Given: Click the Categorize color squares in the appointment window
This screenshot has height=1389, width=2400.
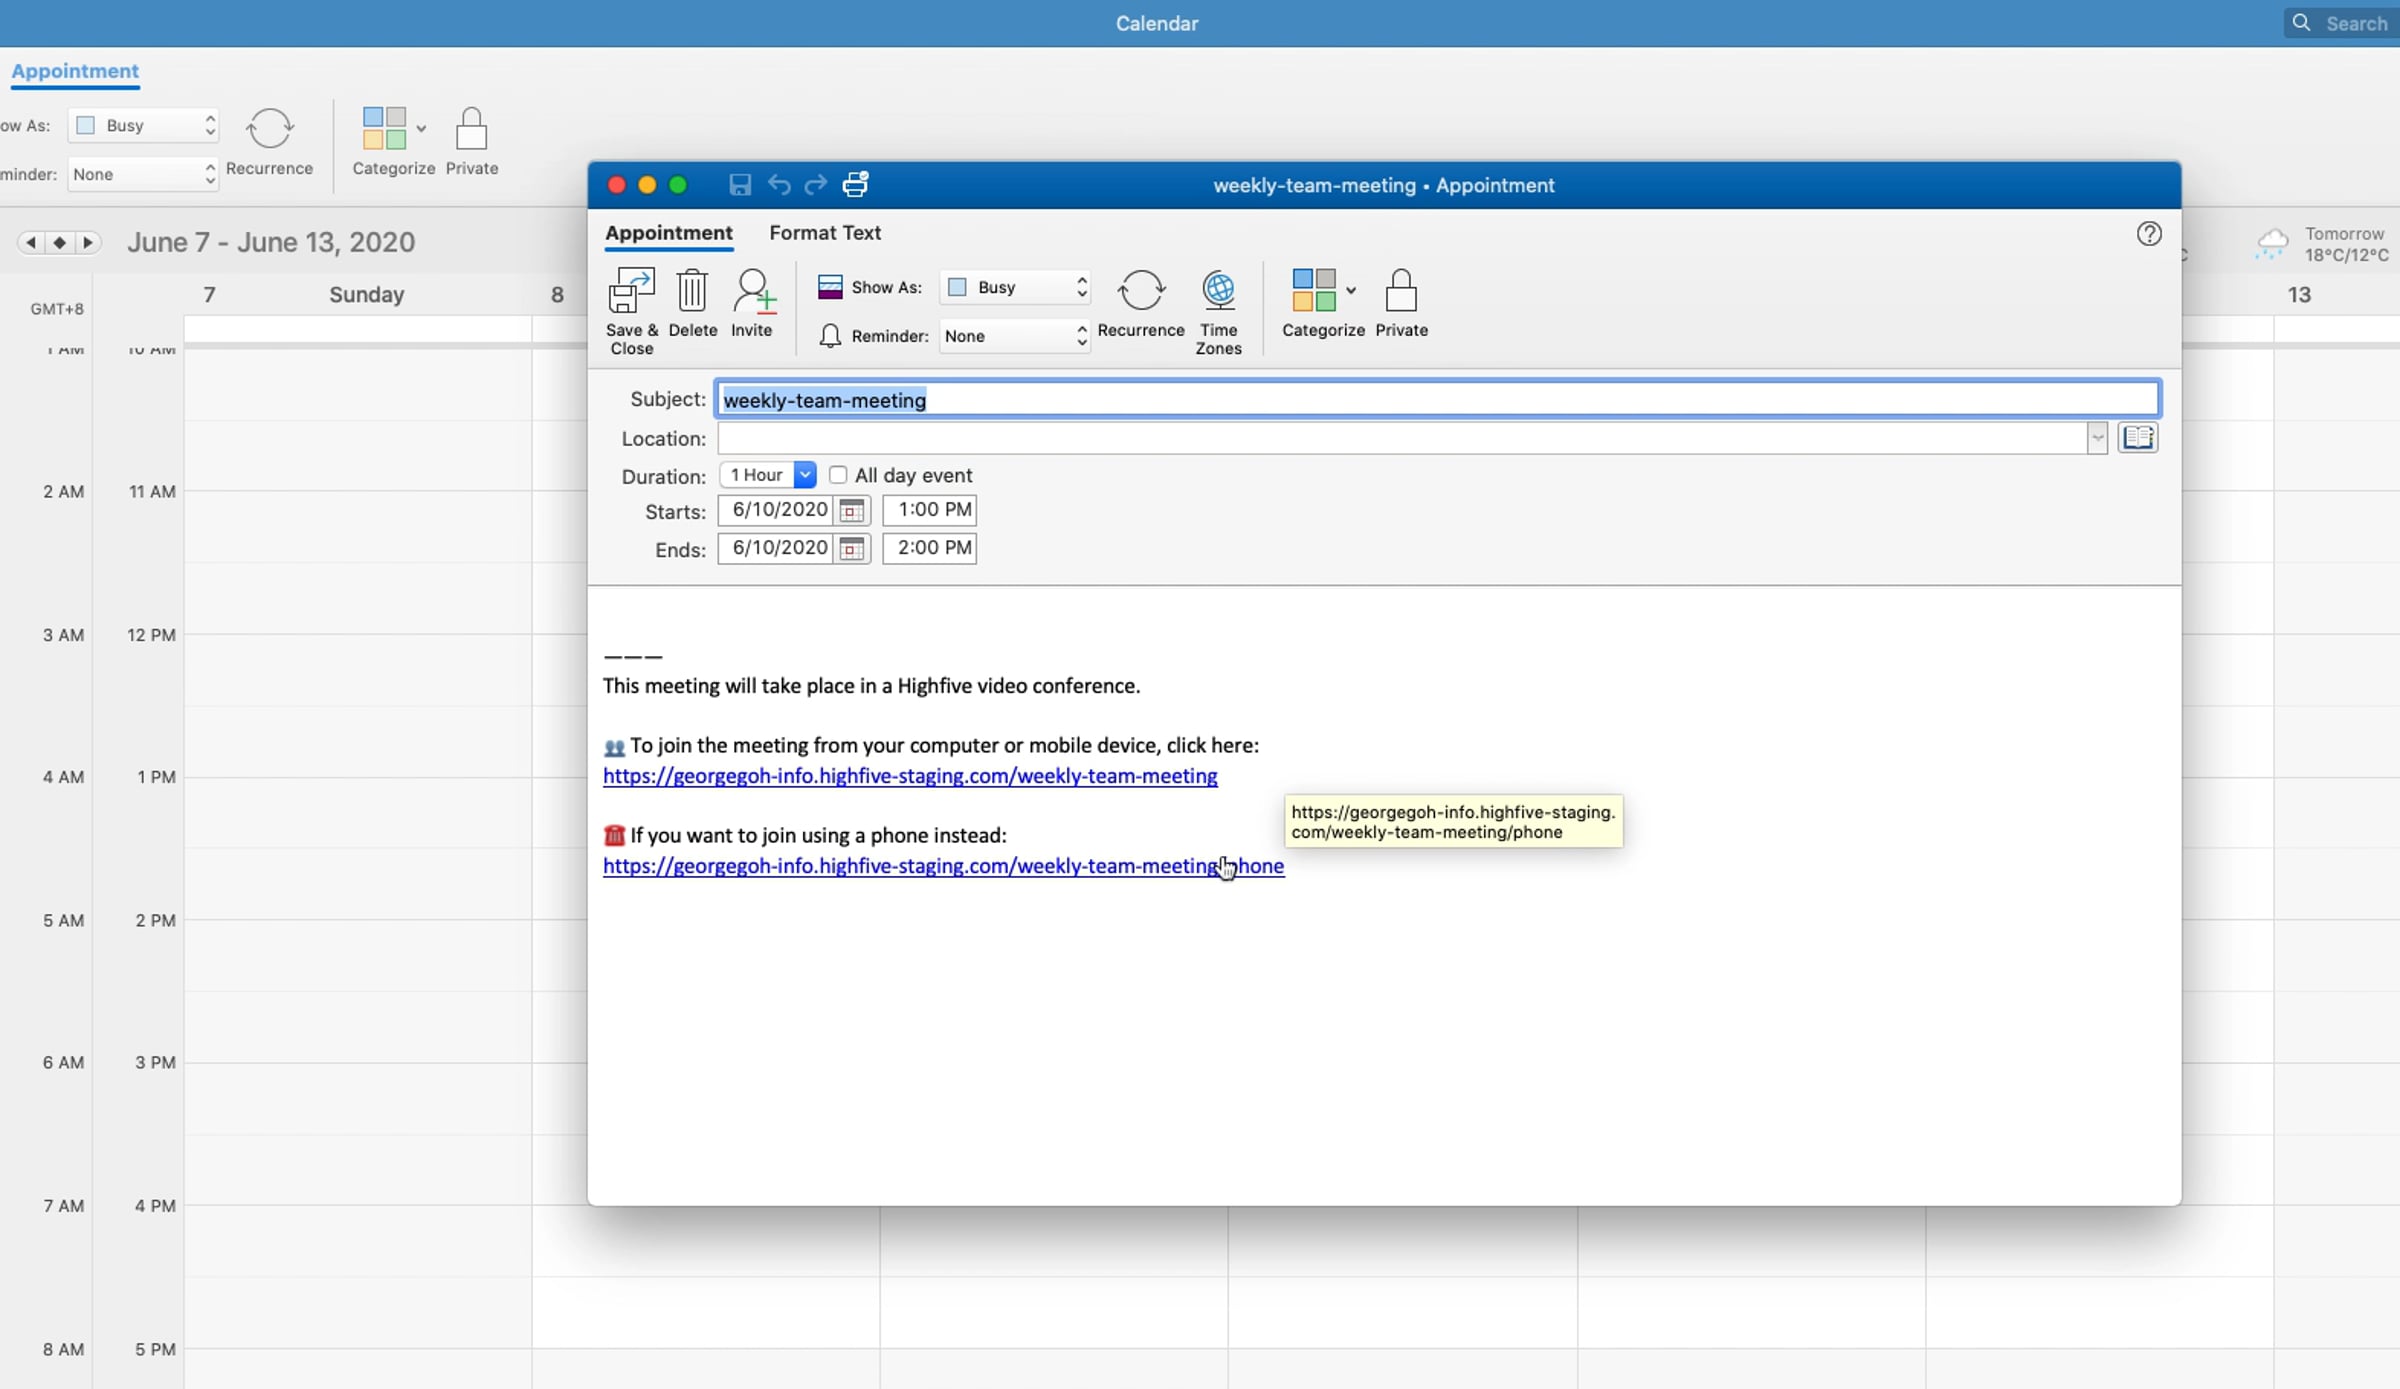Looking at the screenshot, I should click(x=1313, y=291).
